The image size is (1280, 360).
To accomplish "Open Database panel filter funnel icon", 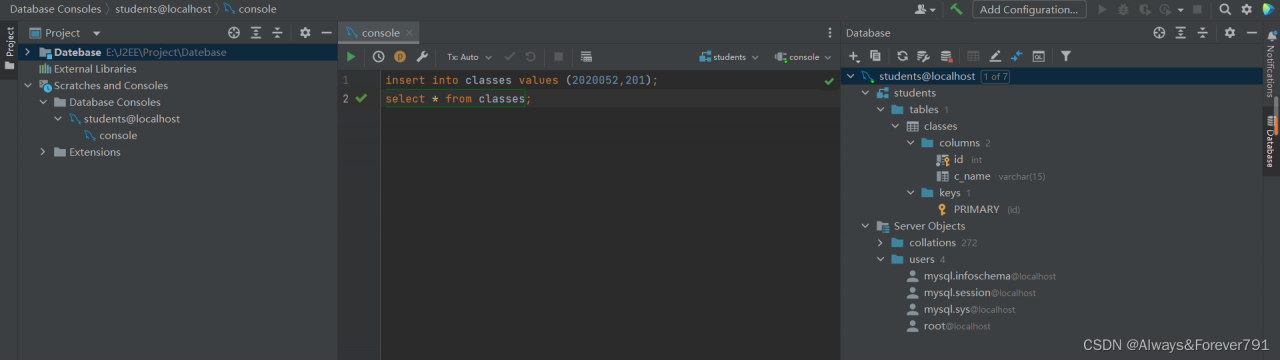I will pyautogui.click(x=1066, y=57).
